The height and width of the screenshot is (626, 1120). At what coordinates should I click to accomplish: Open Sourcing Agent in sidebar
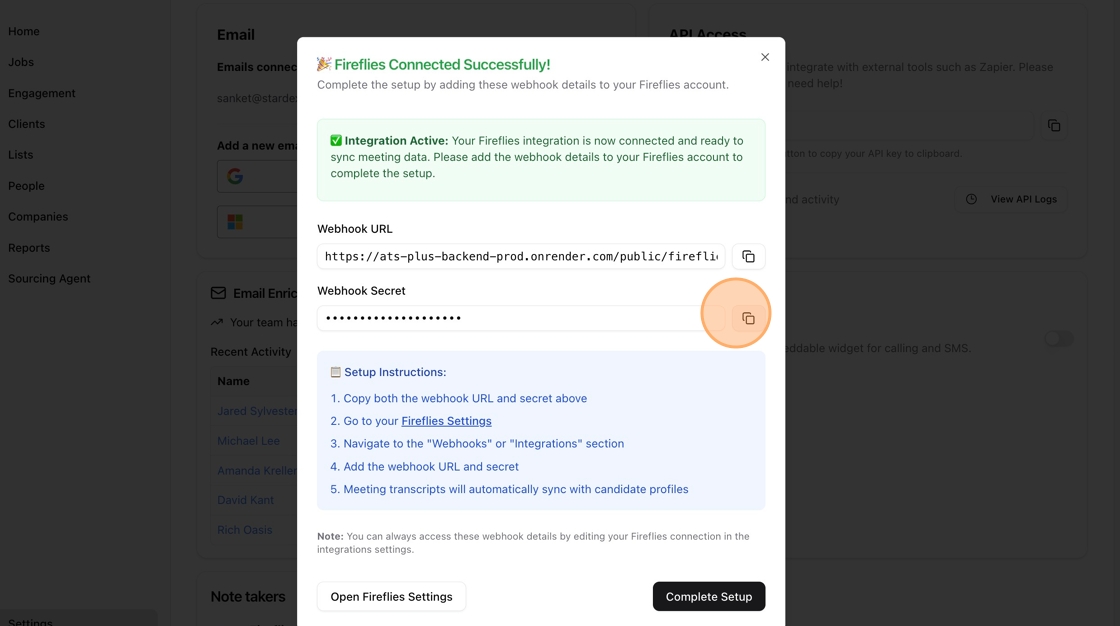[49, 279]
